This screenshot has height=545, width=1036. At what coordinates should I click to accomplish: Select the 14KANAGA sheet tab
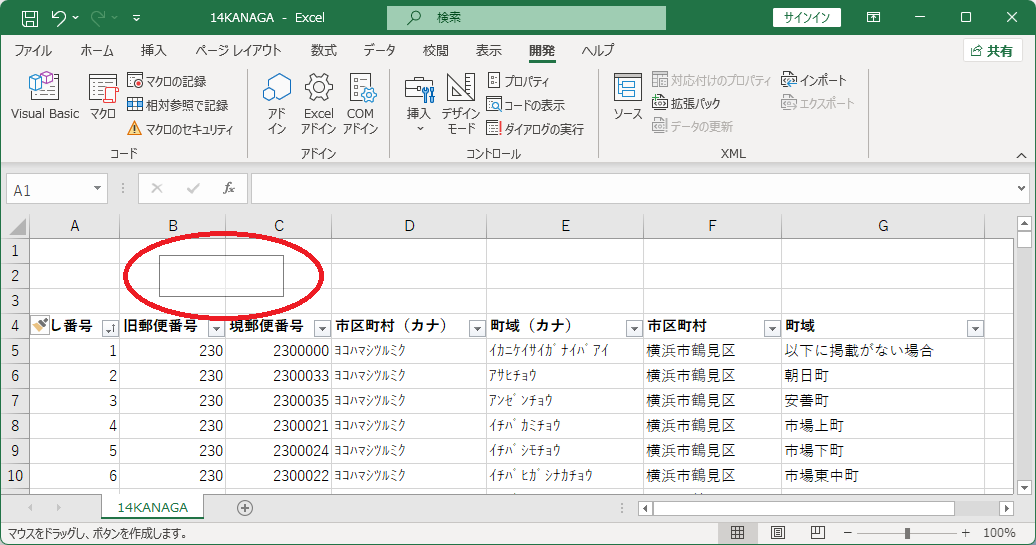153,507
